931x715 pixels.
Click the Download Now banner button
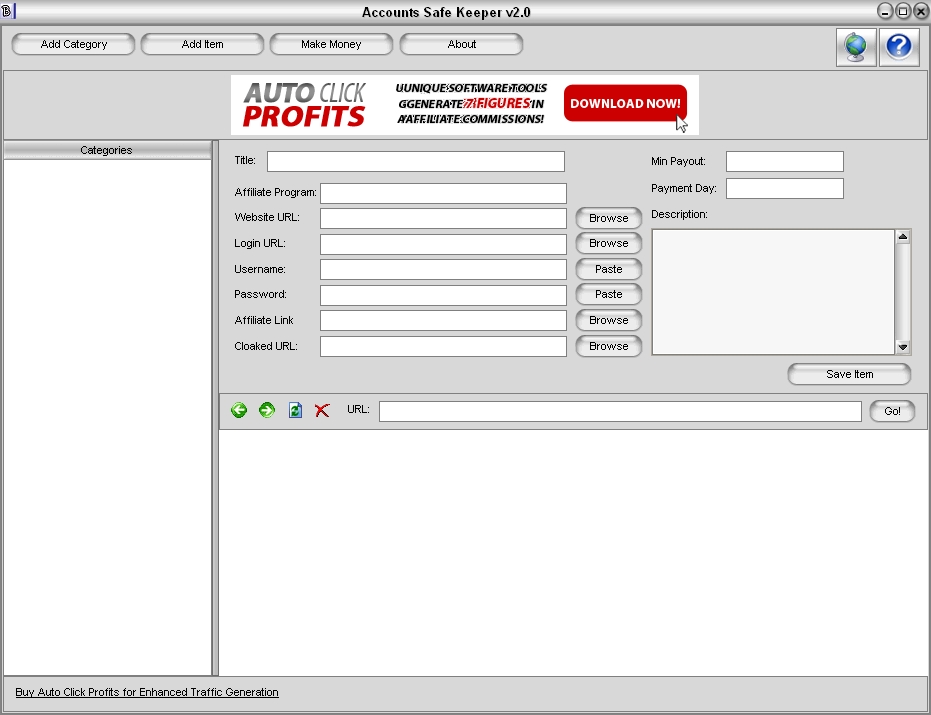pos(625,103)
